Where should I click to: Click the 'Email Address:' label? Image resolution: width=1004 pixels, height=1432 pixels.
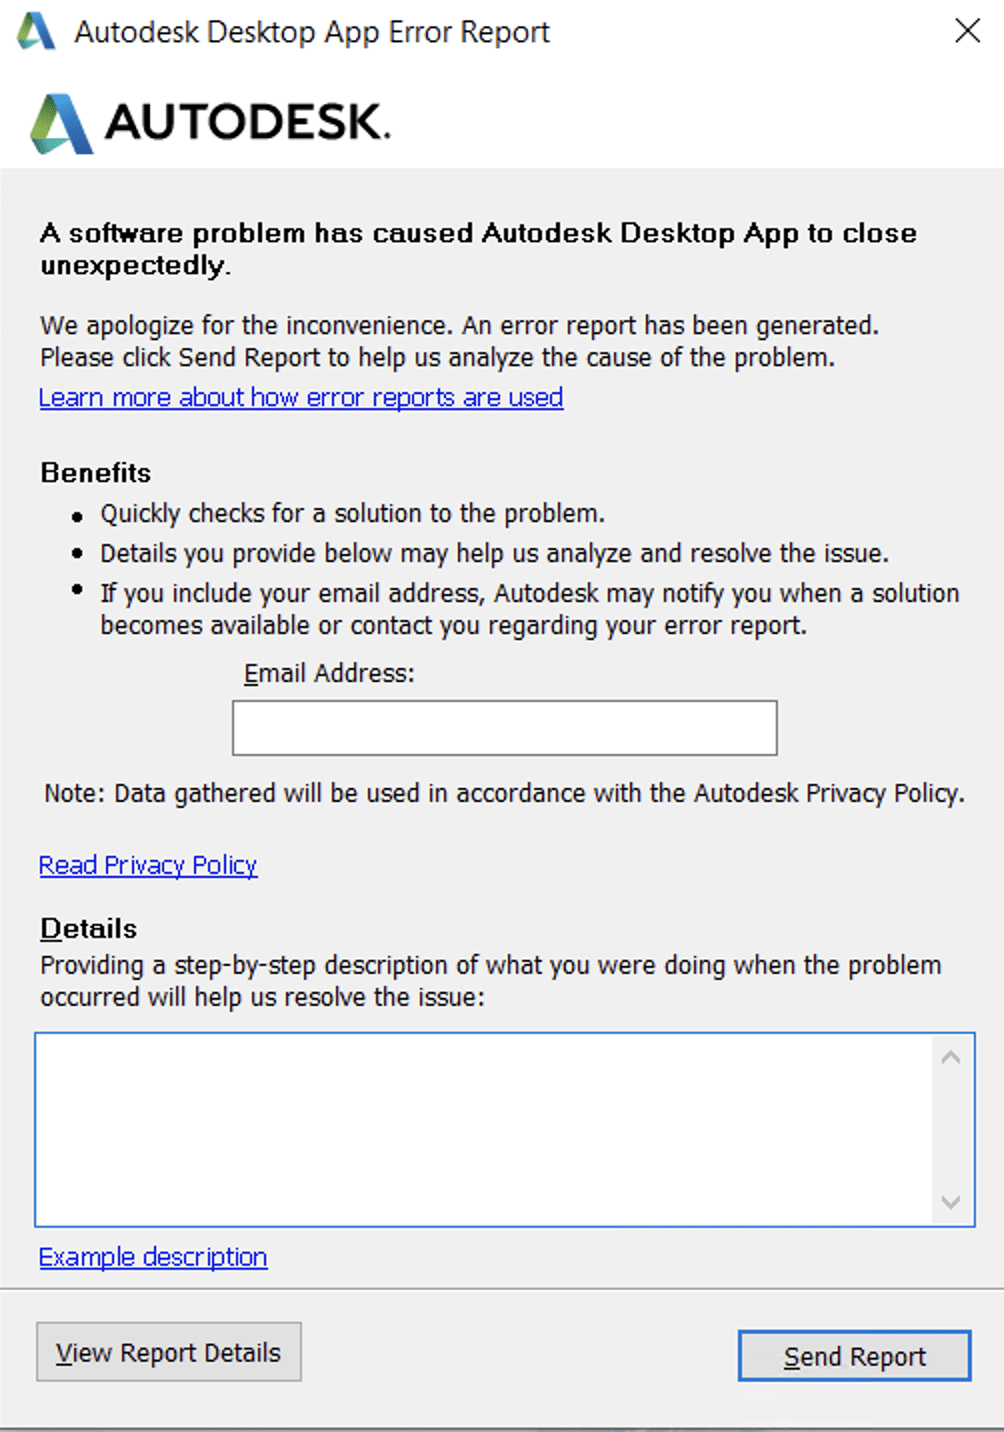[329, 673]
